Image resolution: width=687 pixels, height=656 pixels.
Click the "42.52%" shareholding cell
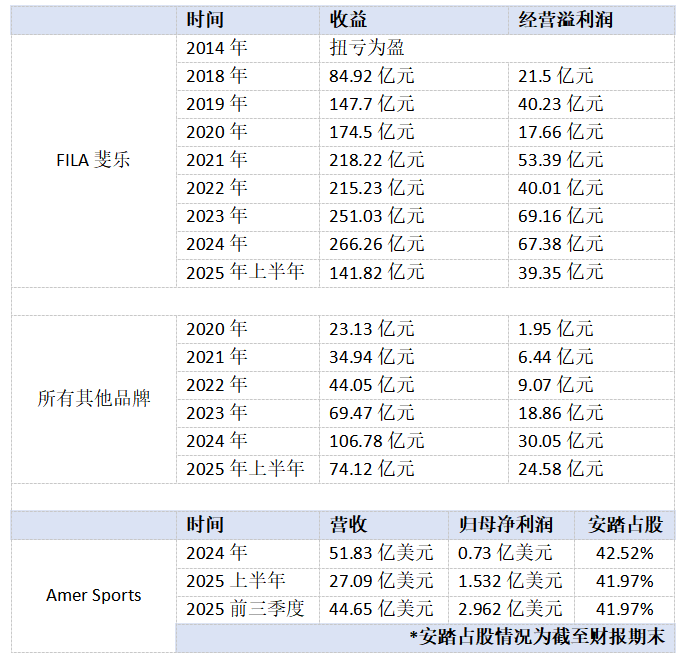[x=625, y=553]
